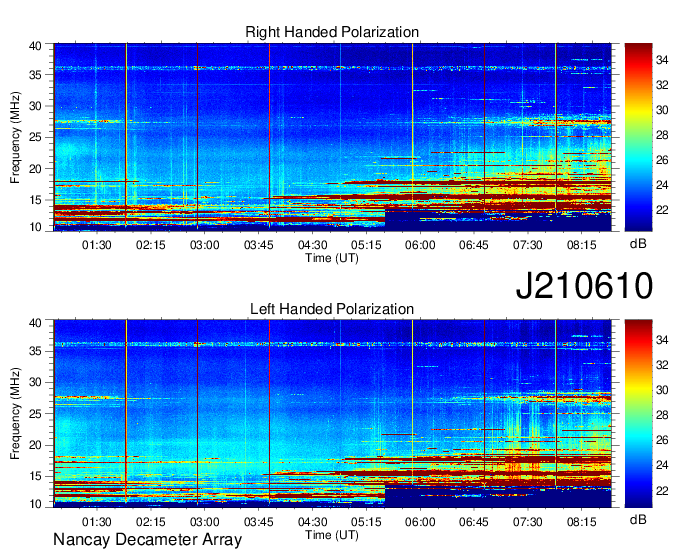Click the 02:15 time tick of Right Handed plot
Image resolution: width=680 pixels, height=552 pixels.
tap(150, 245)
